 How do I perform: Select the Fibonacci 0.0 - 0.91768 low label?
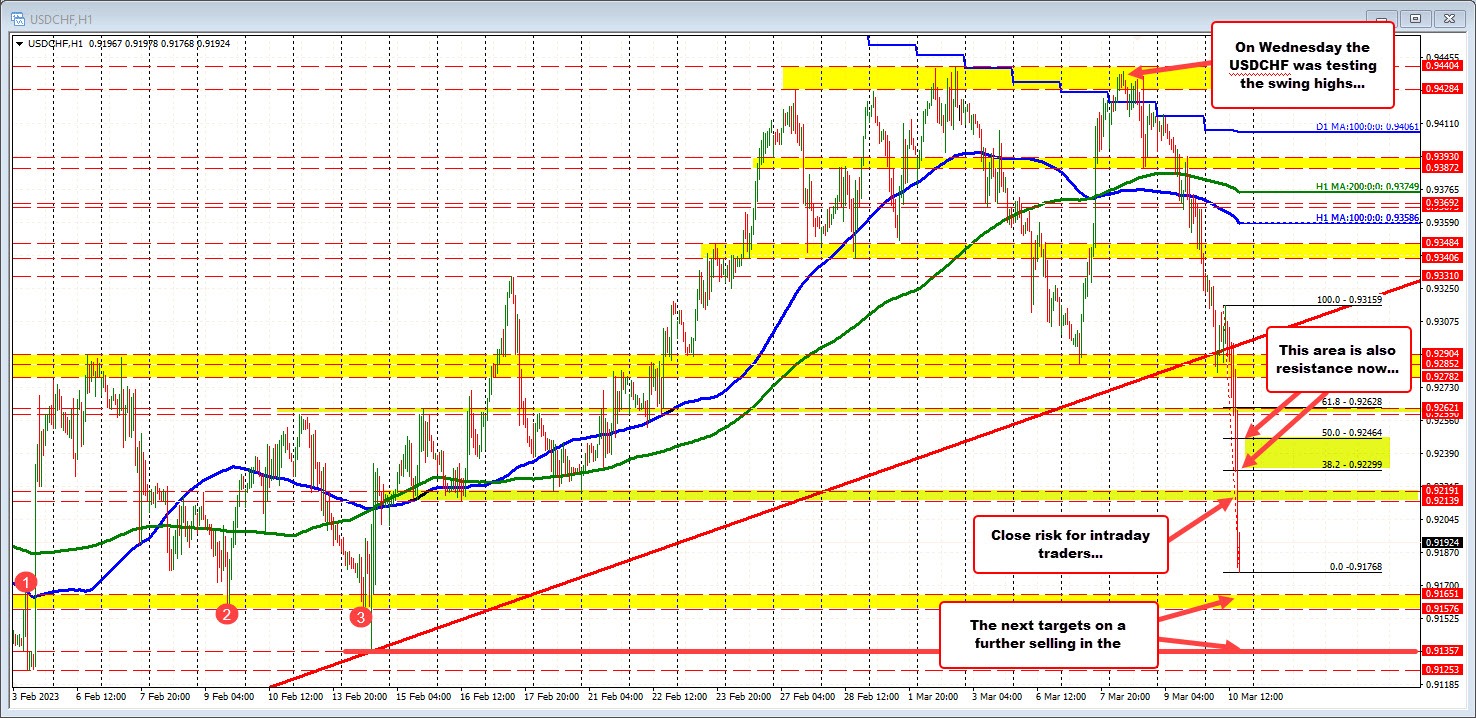(x=1354, y=567)
